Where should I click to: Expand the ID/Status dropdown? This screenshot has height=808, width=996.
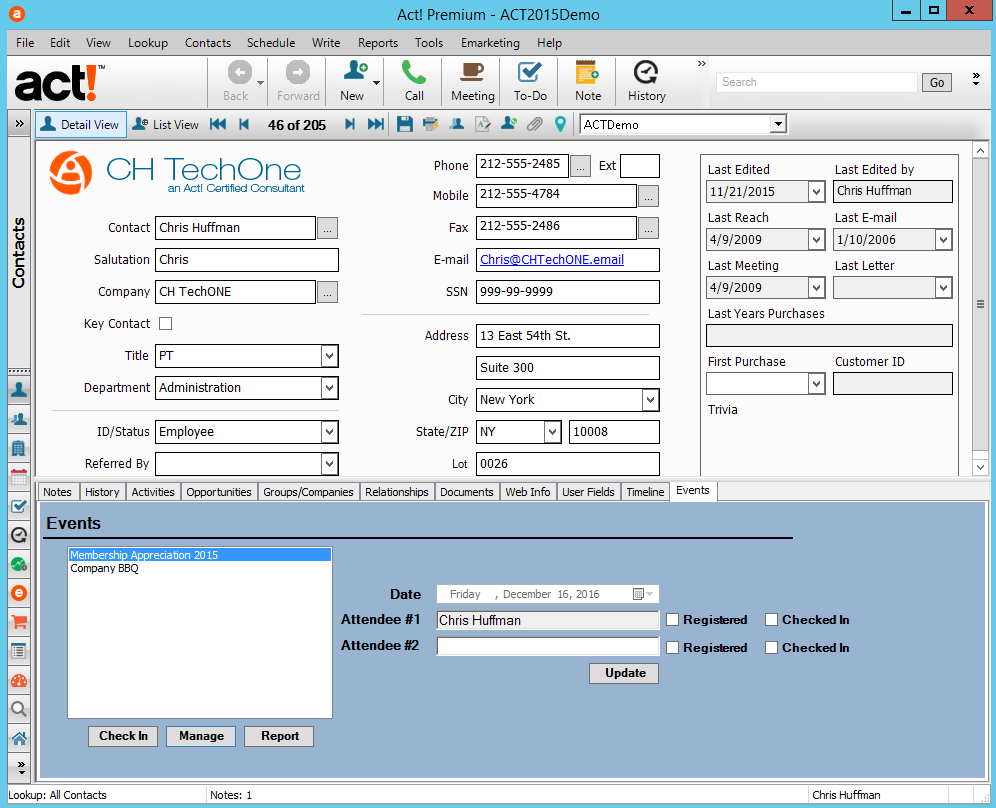(x=329, y=432)
